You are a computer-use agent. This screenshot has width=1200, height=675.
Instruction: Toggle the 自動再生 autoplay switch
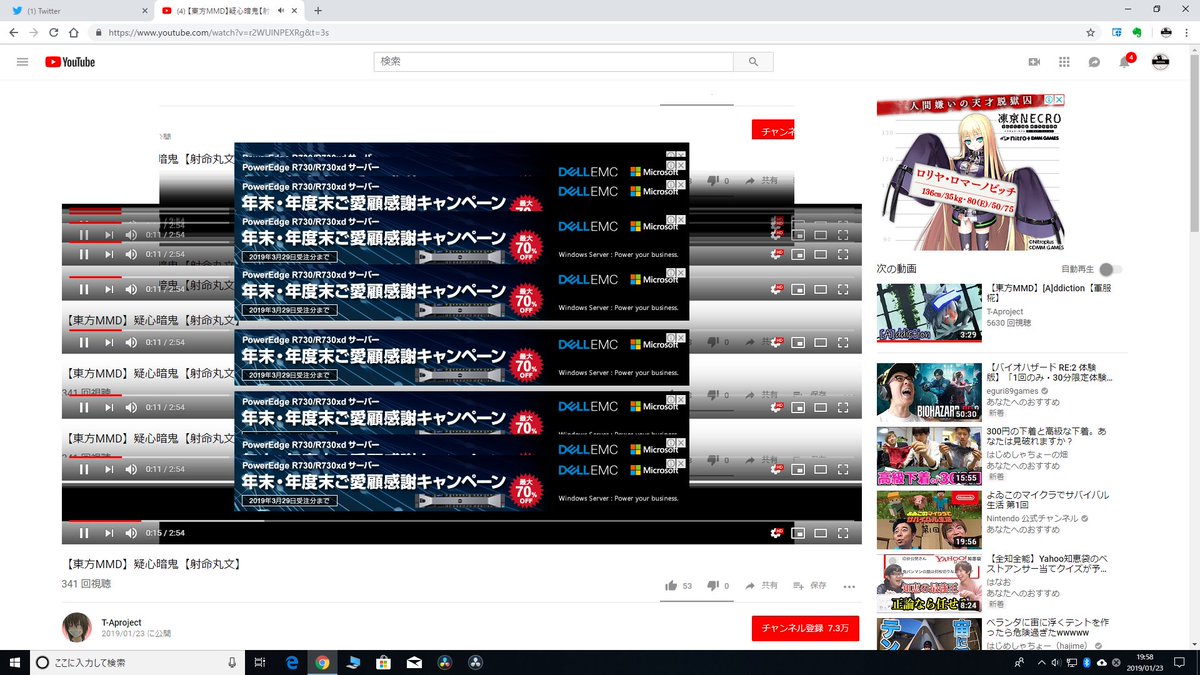click(x=1110, y=269)
